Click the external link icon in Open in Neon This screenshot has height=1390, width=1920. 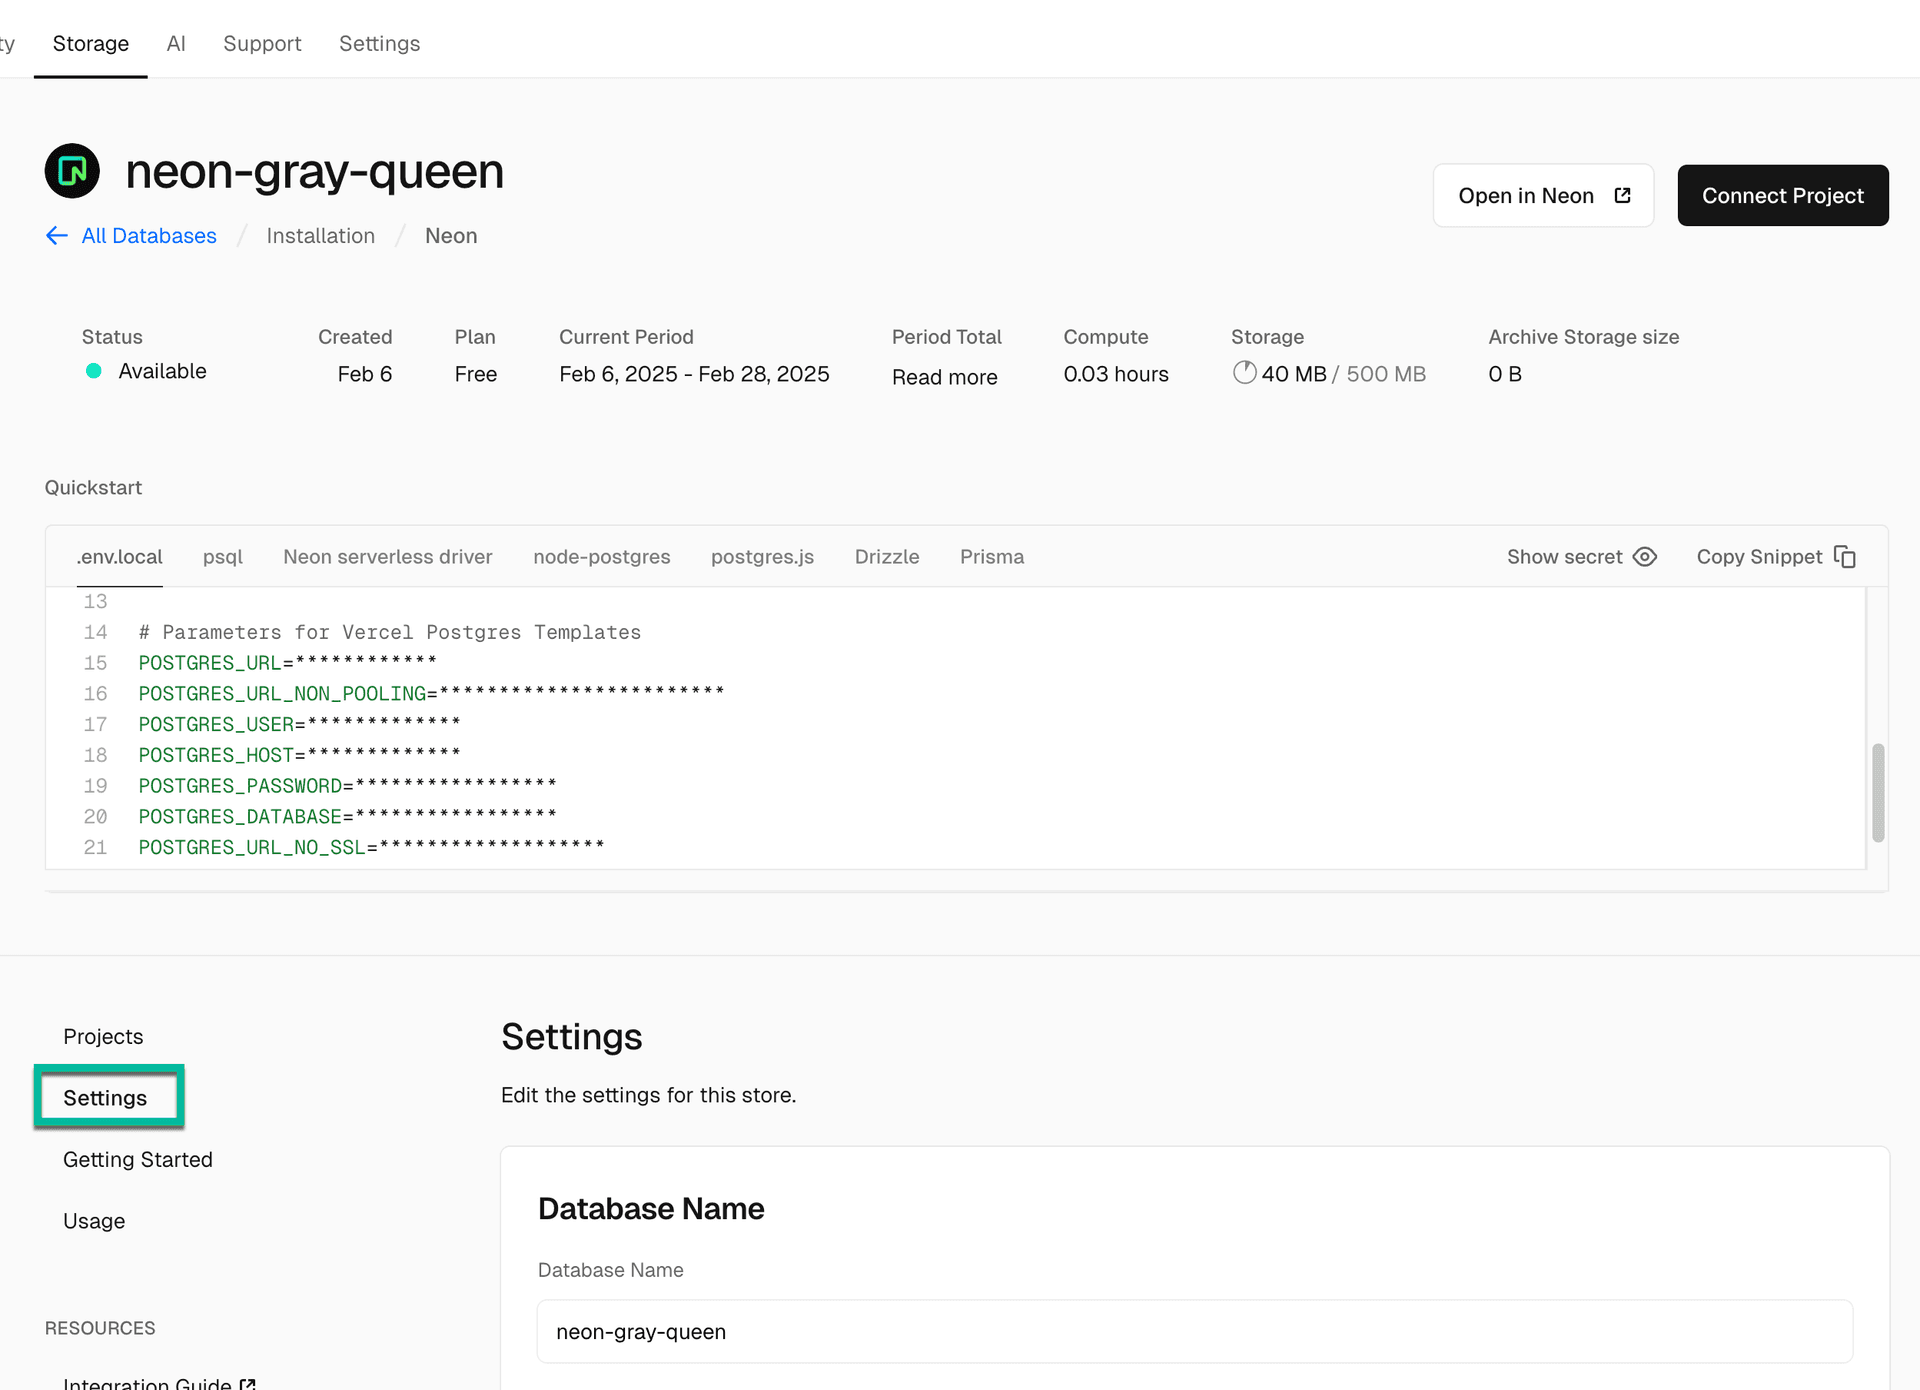point(1622,196)
